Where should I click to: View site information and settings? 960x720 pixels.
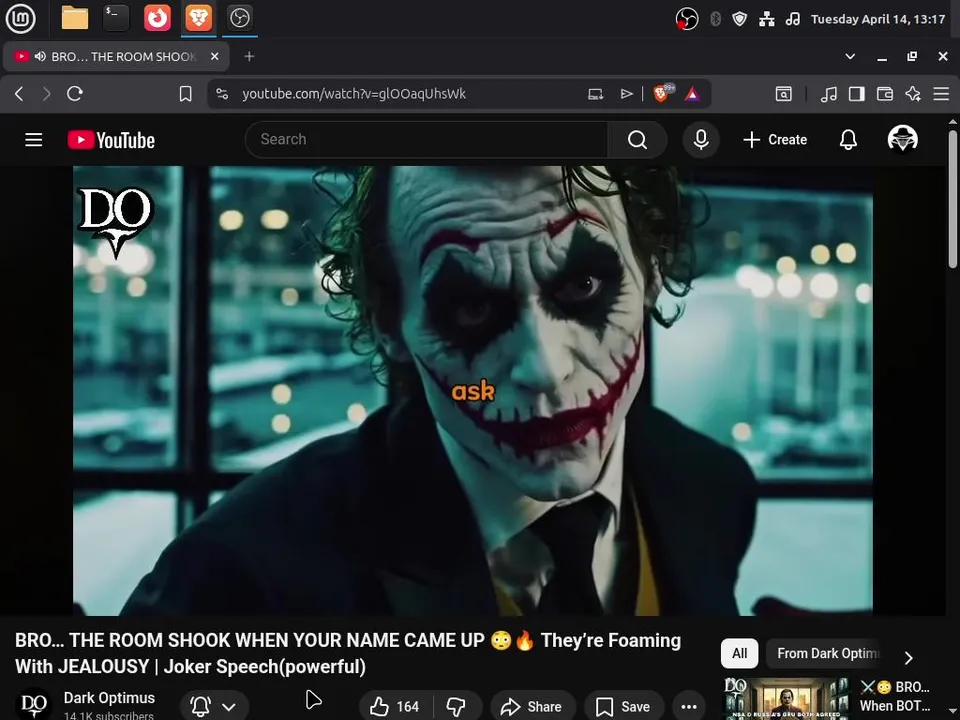coord(222,94)
